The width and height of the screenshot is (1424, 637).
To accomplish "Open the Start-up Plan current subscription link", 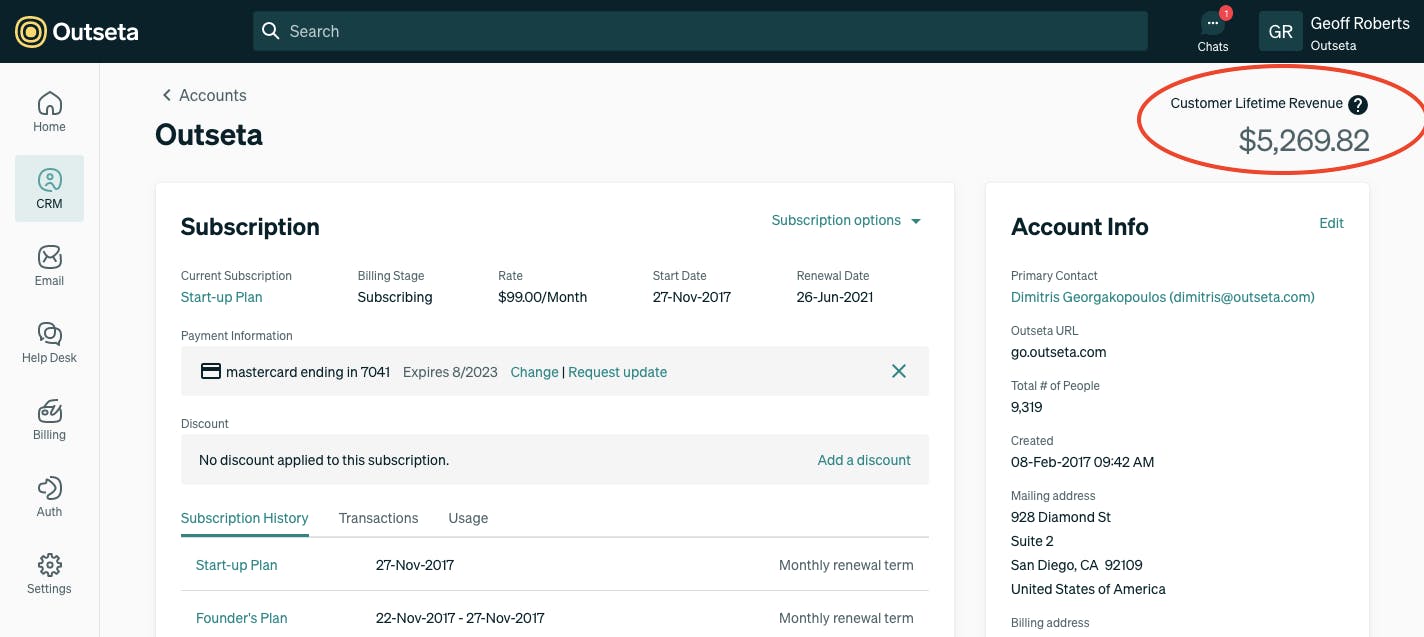I will [222, 297].
